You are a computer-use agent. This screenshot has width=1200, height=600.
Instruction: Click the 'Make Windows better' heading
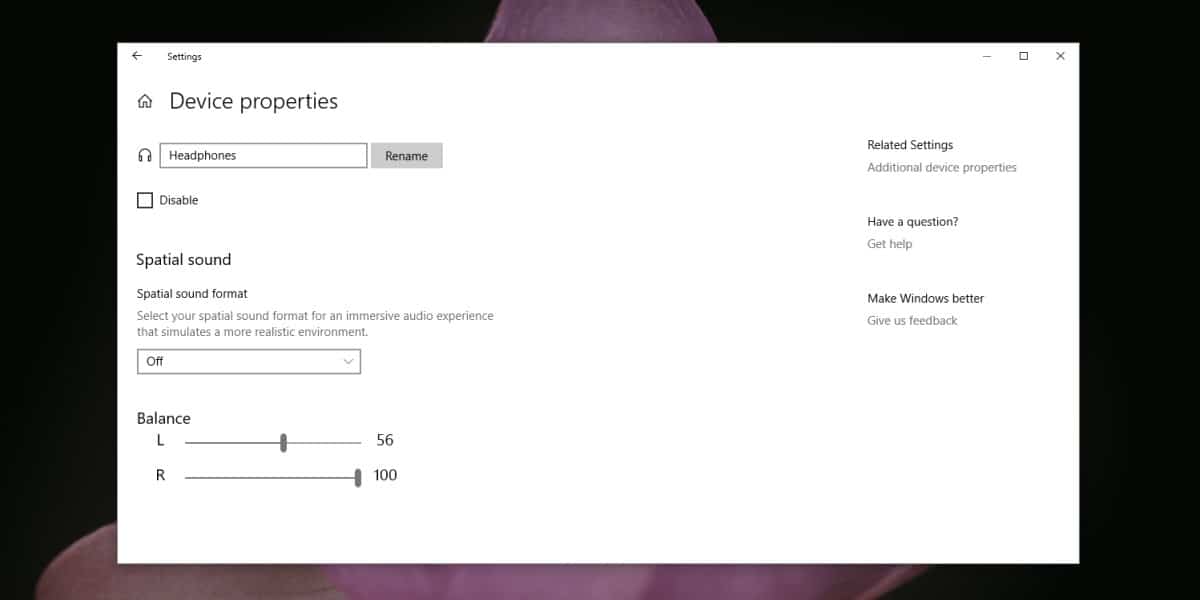(926, 298)
